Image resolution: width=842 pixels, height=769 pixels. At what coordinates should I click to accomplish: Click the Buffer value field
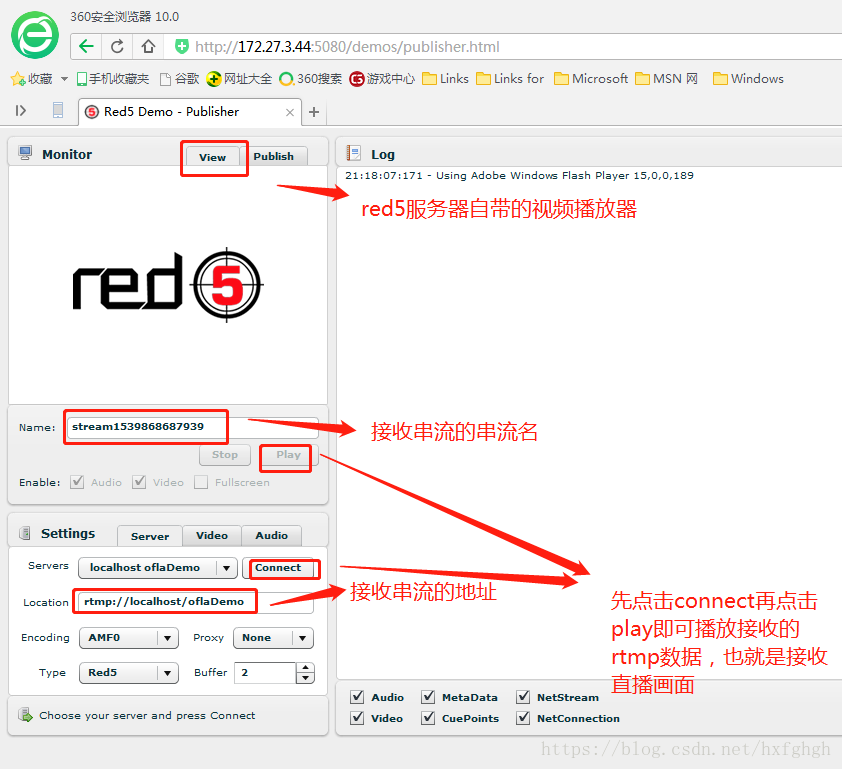coord(265,673)
